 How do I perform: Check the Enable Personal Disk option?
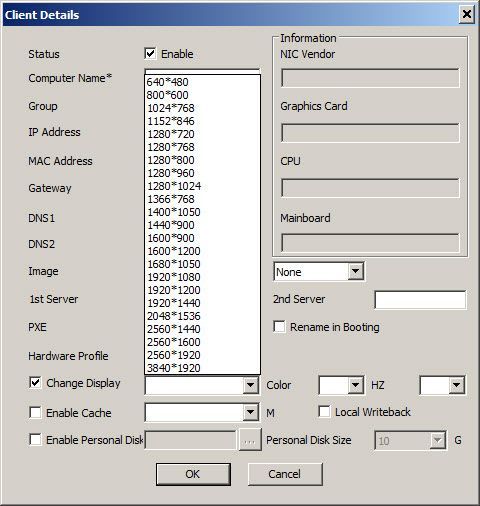pos(35,439)
